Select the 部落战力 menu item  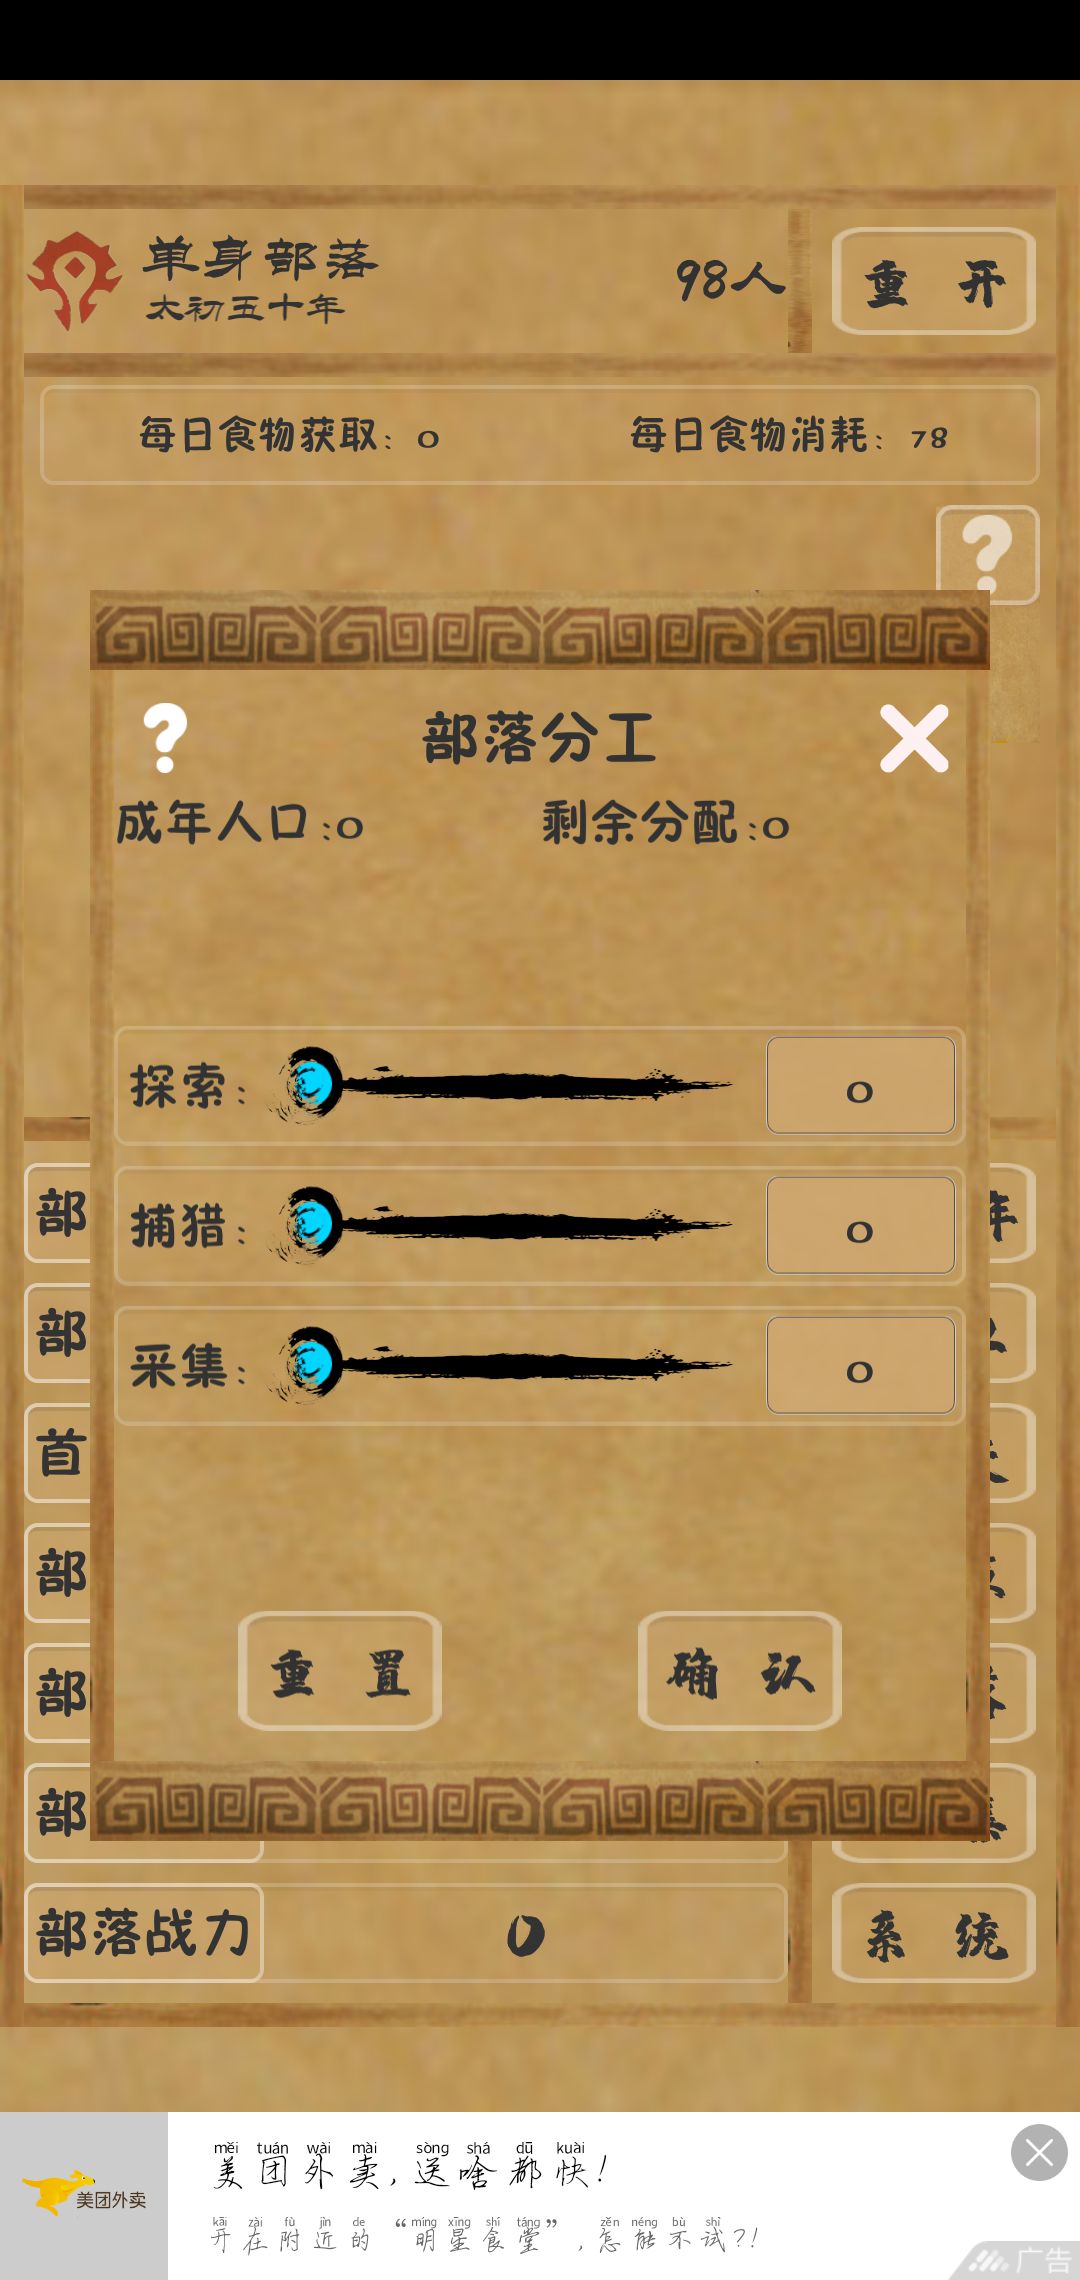tap(144, 1933)
